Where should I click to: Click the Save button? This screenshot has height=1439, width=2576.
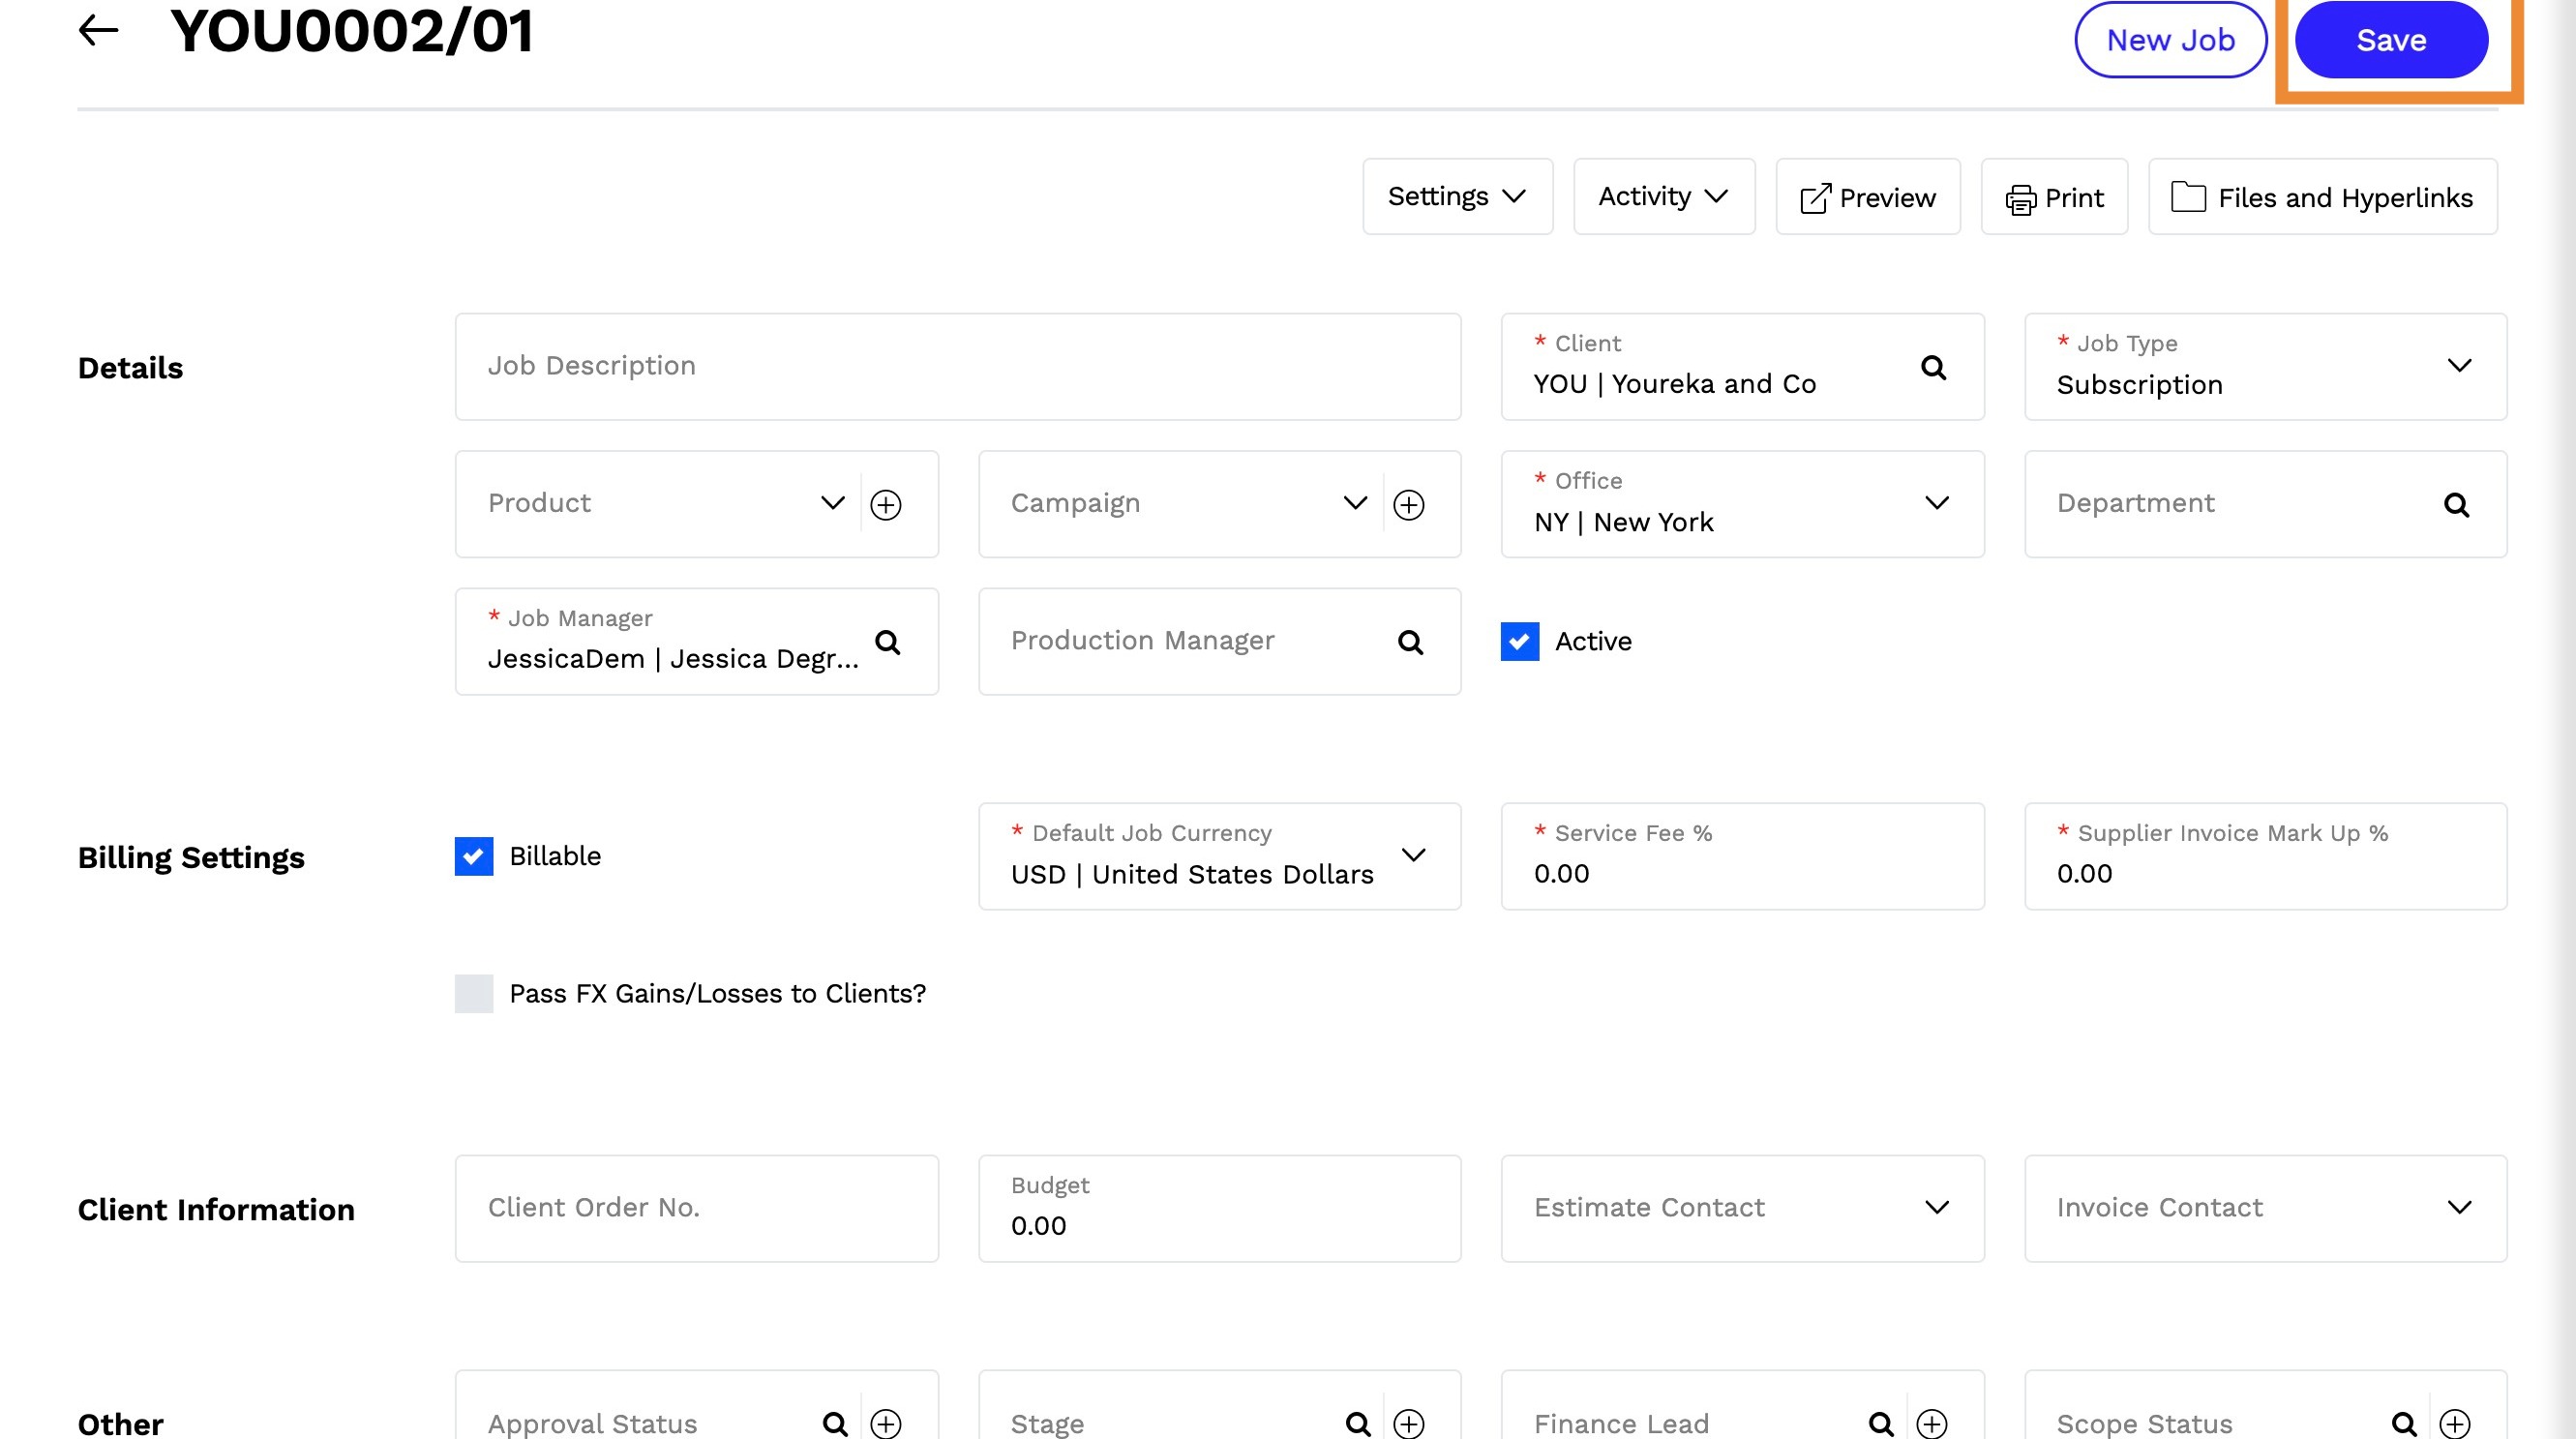click(2390, 40)
